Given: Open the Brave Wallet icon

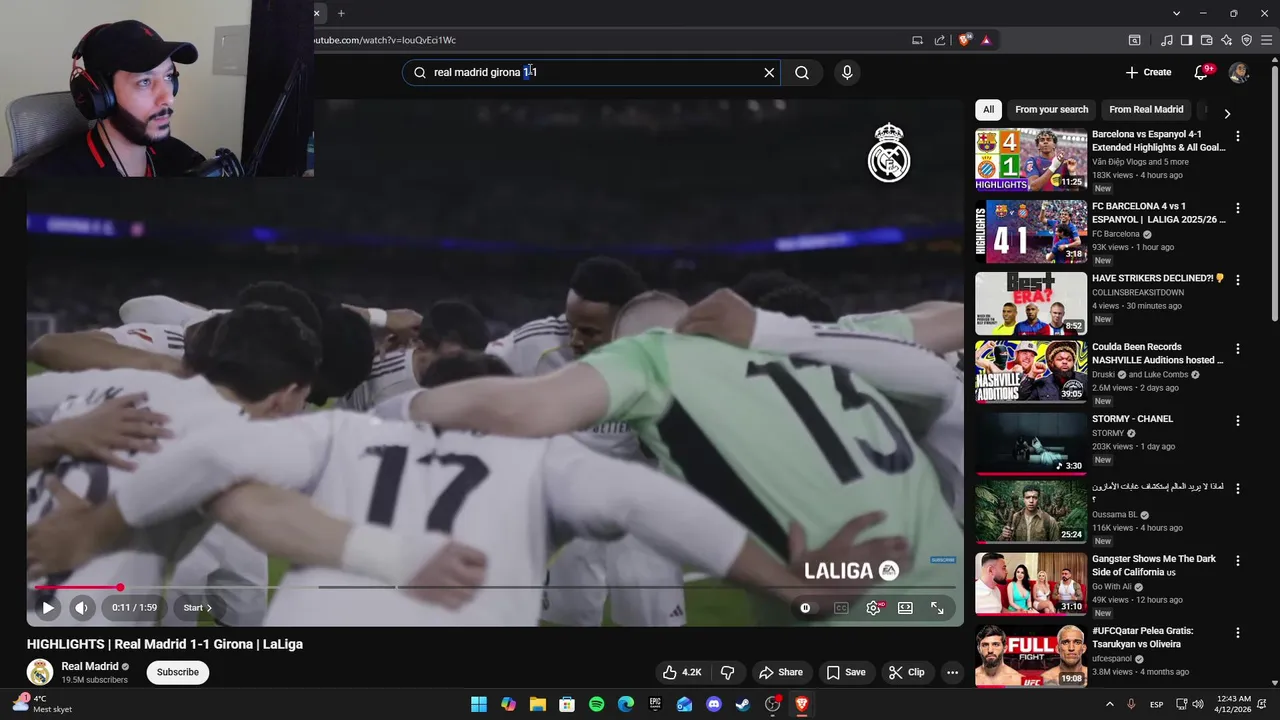Looking at the screenshot, I should pos(1206,40).
